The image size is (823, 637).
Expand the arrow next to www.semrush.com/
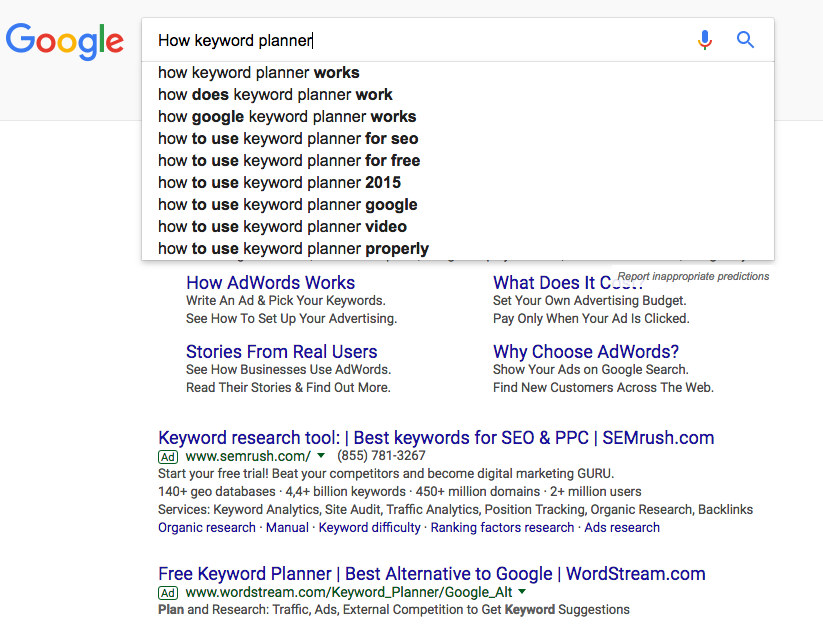coord(321,455)
